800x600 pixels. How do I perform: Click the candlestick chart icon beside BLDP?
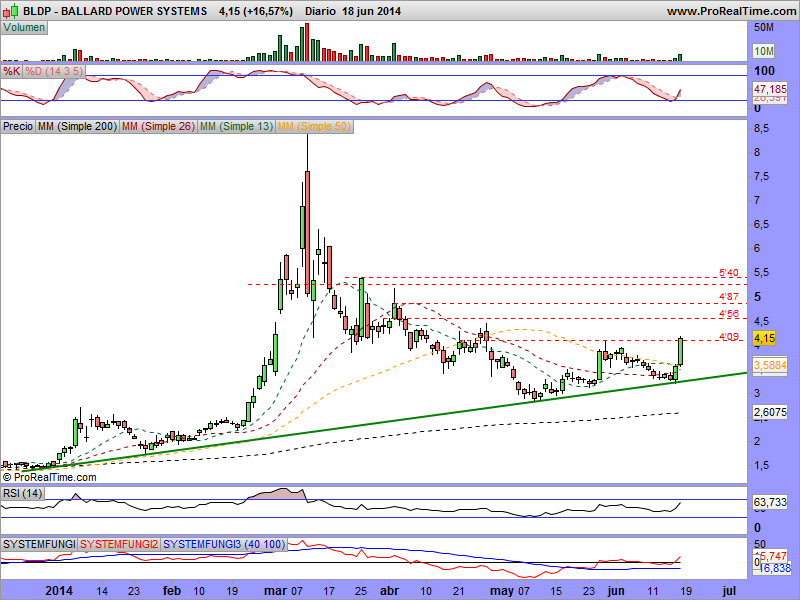pos(11,11)
